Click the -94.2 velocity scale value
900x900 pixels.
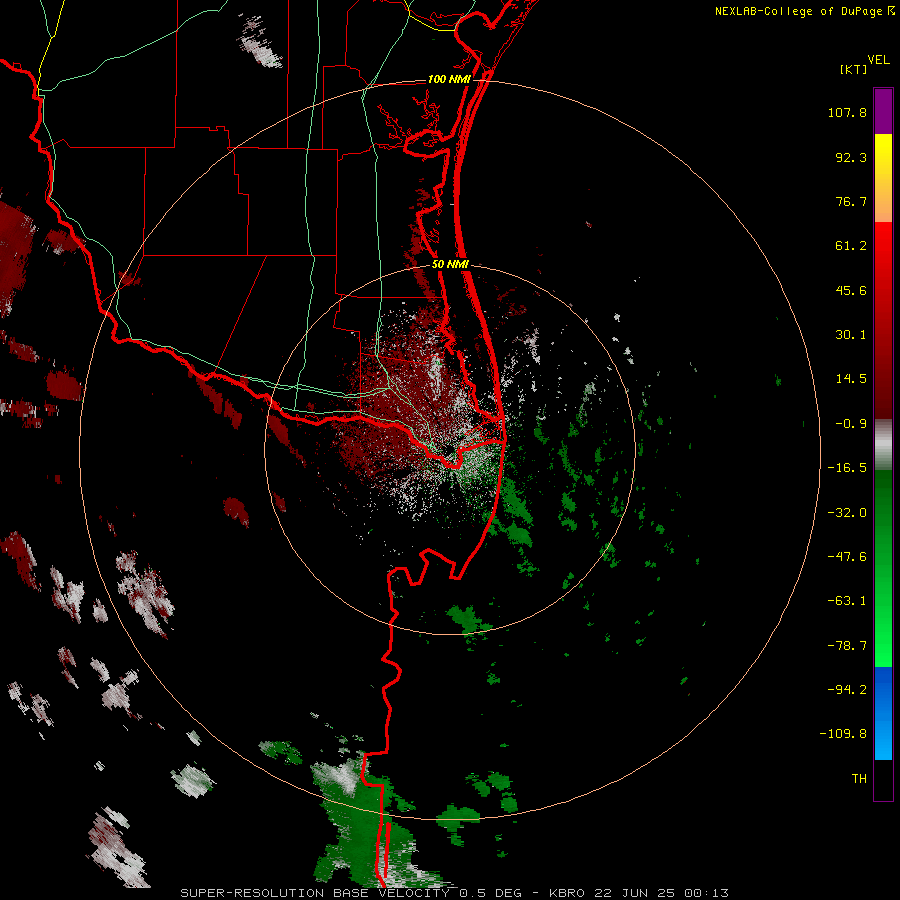(847, 689)
